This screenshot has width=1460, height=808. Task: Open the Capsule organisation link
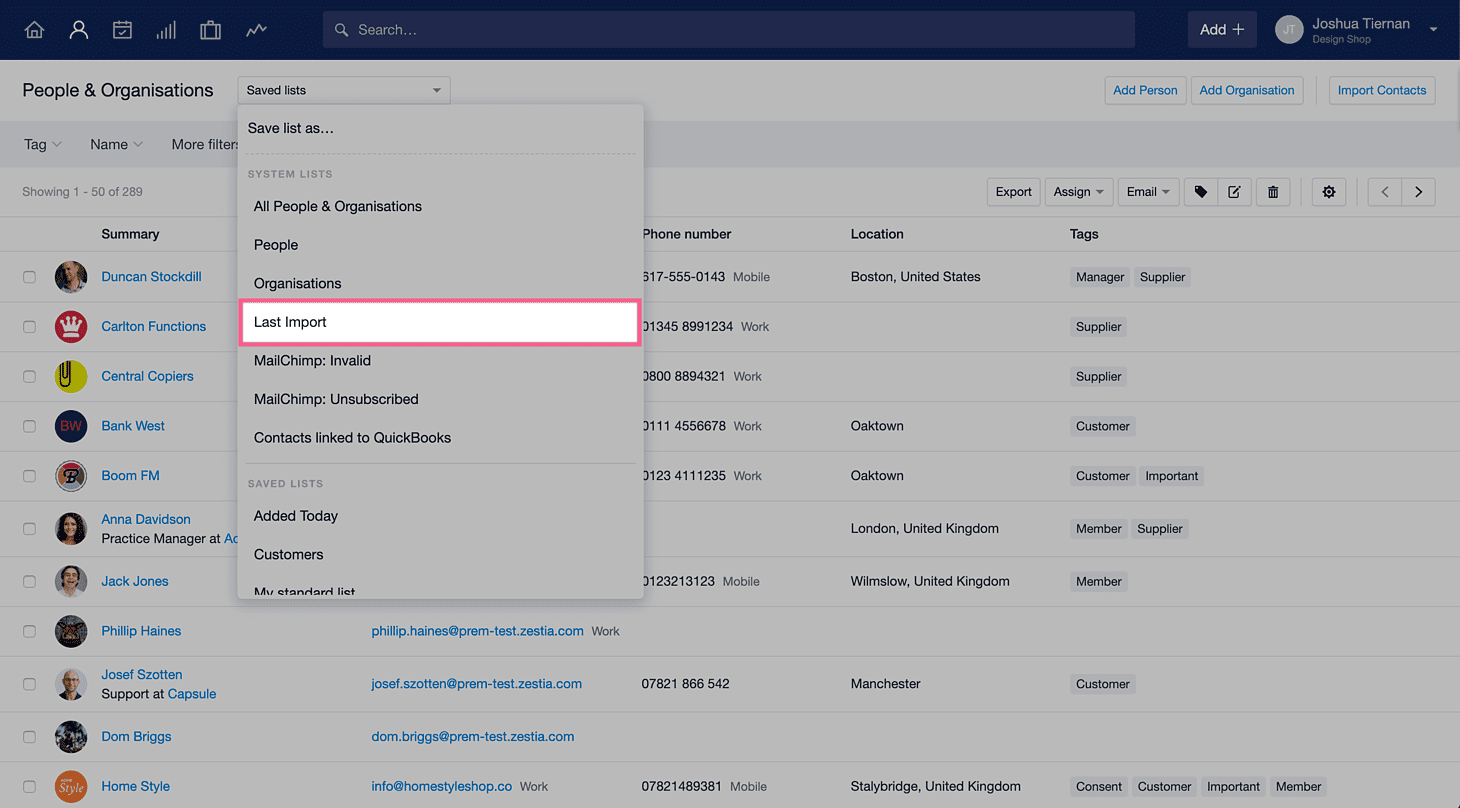(x=192, y=694)
